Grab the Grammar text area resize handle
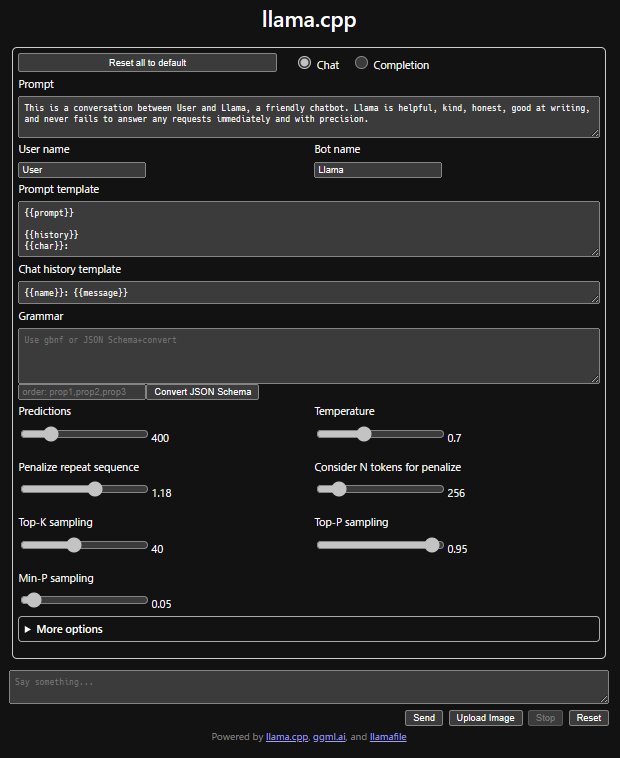Image resolution: width=620 pixels, height=758 pixels. [595, 379]
